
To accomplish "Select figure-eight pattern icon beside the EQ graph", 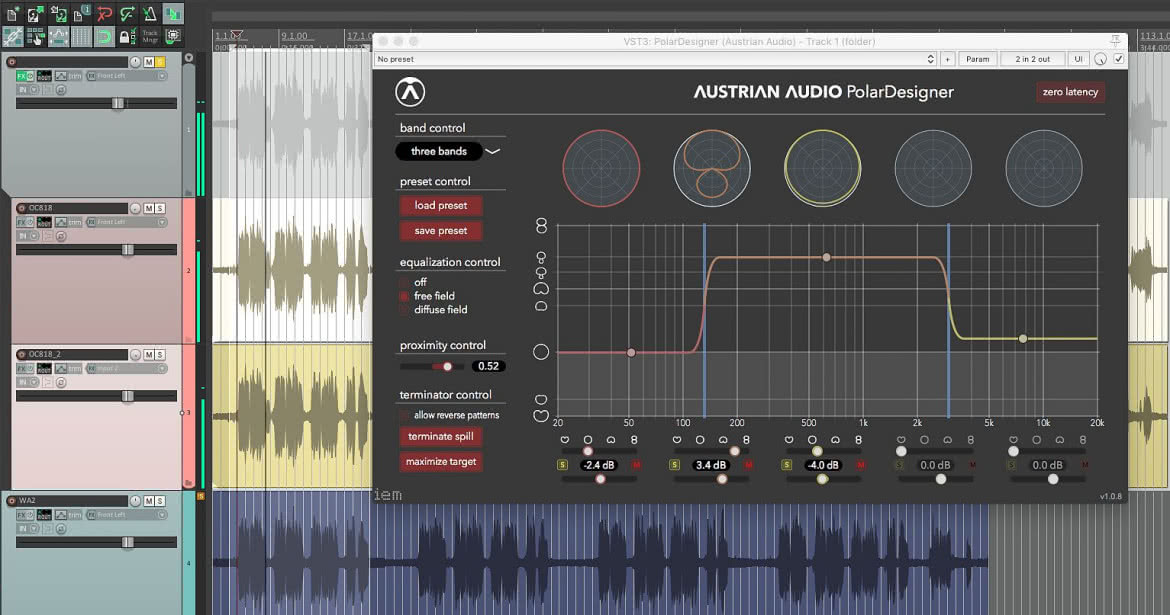I will pyautogui.click(x=541, y=225).
